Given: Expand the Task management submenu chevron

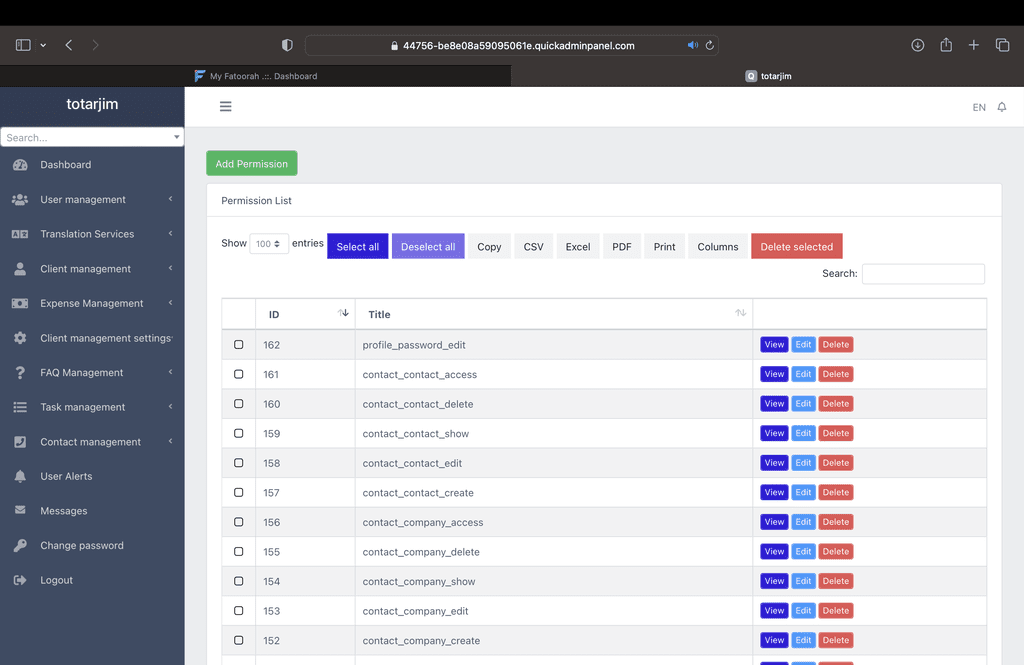Looking at the screenshot, I should point(170,406).
